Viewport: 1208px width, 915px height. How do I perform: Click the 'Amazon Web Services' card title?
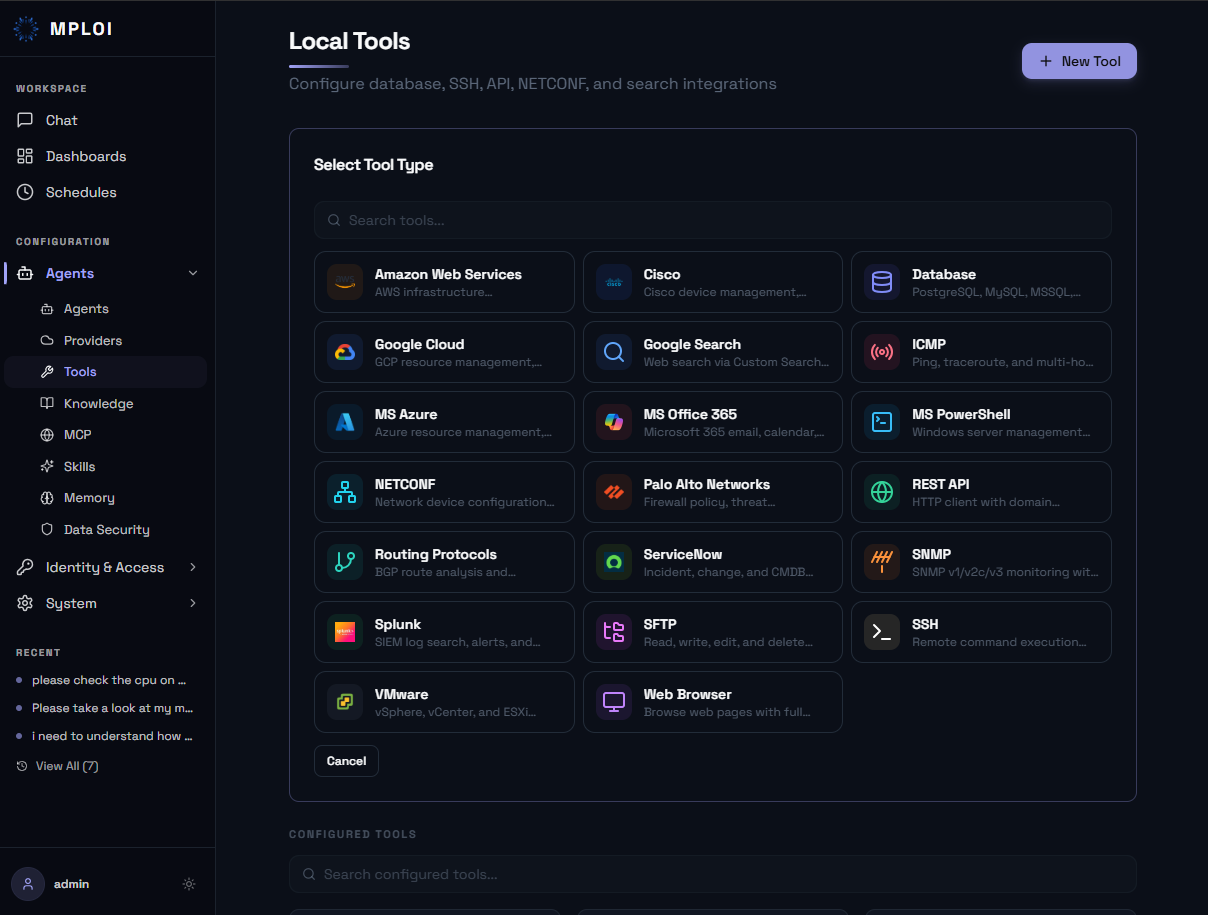448,274
